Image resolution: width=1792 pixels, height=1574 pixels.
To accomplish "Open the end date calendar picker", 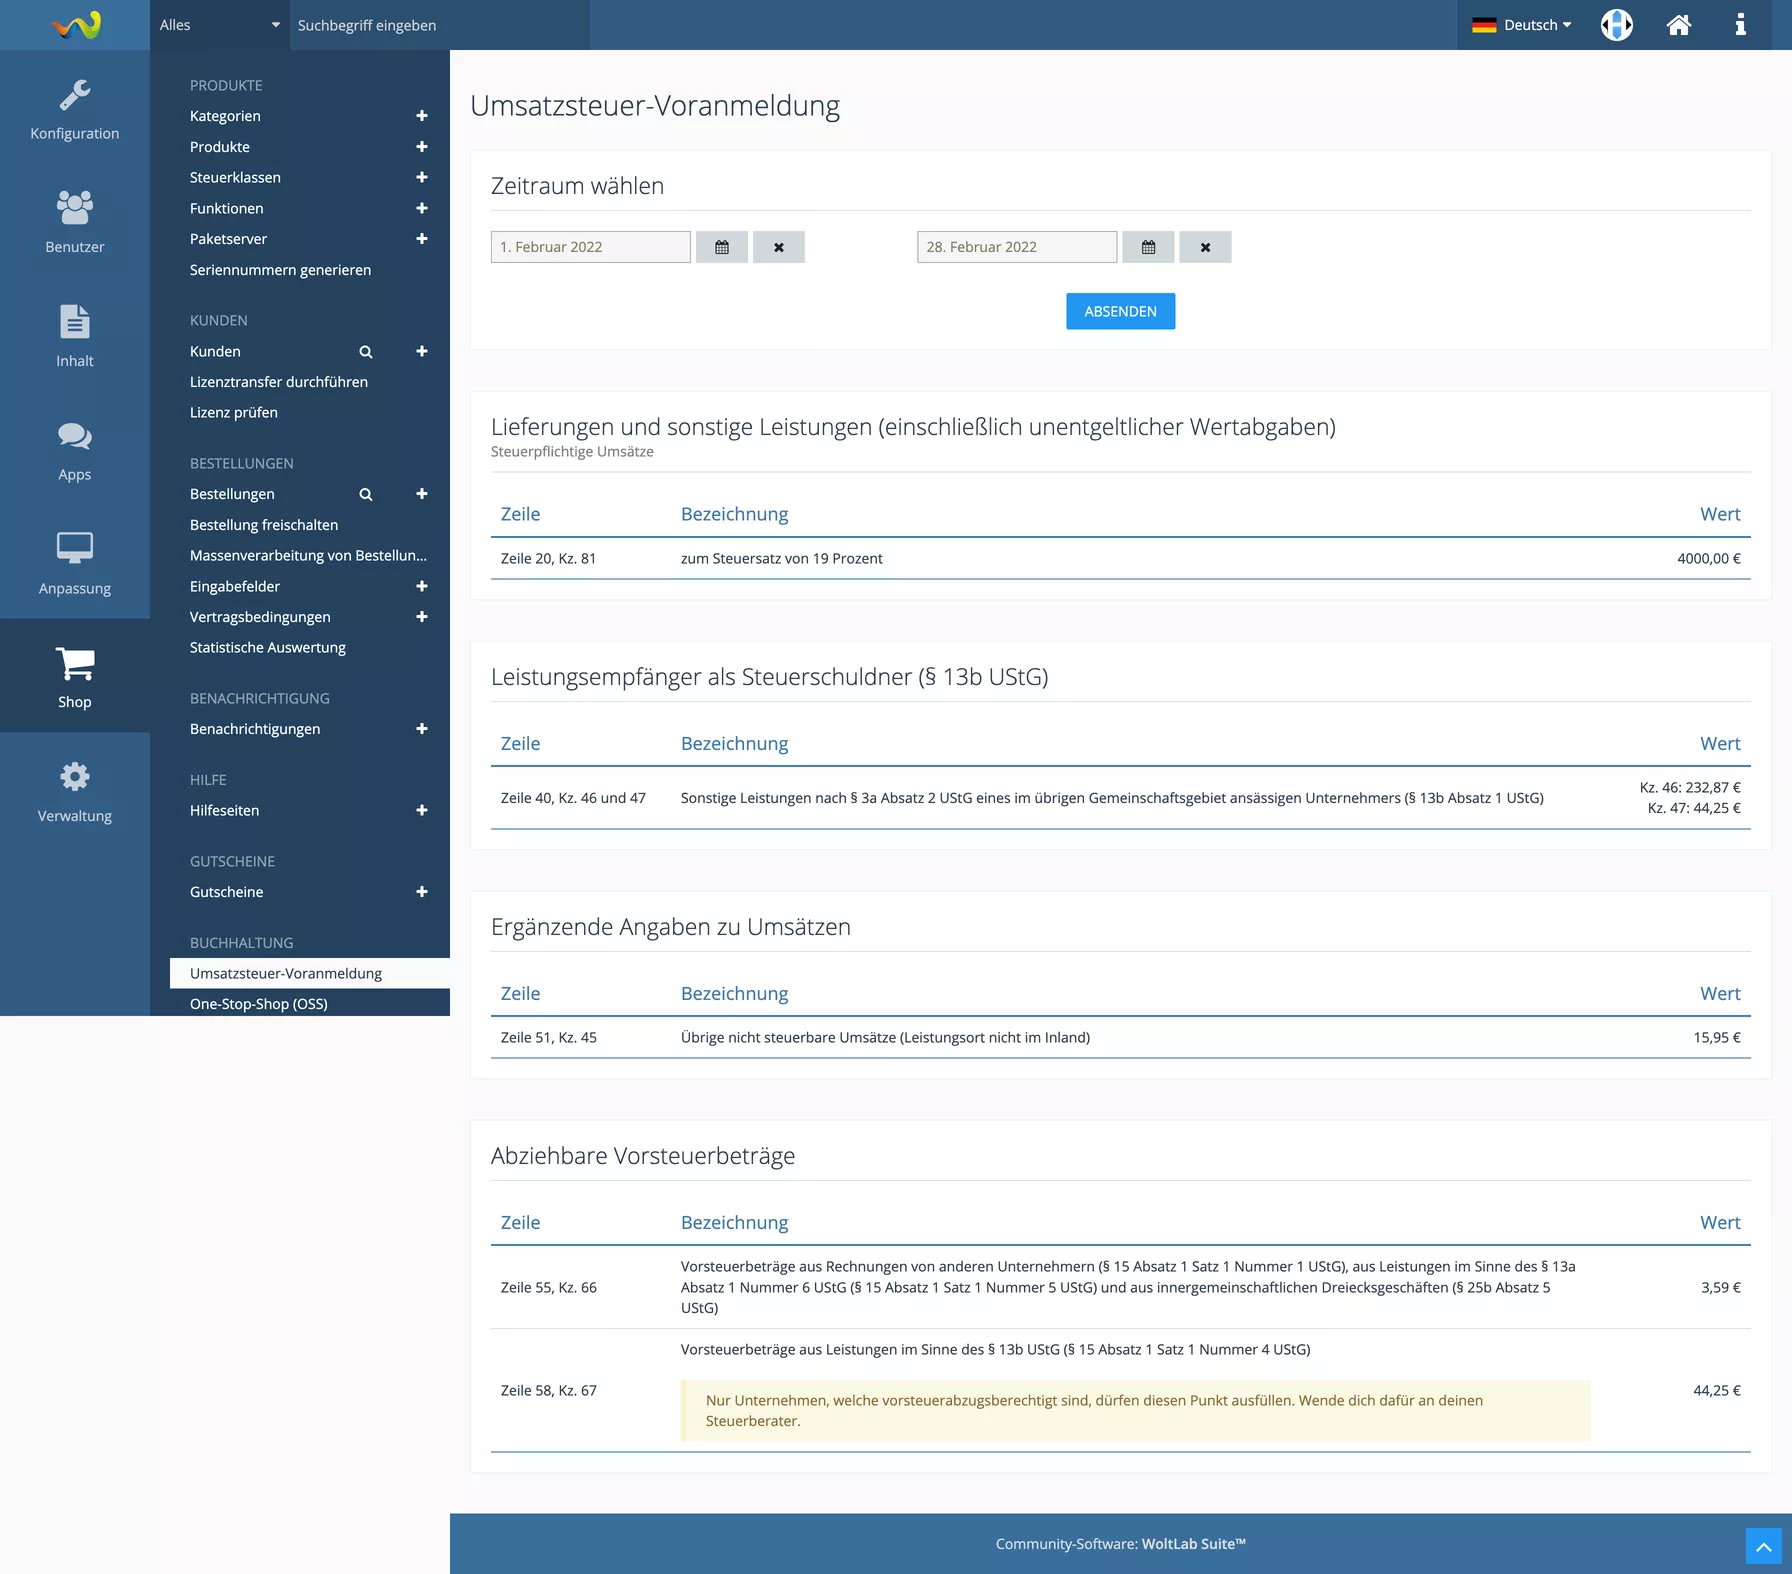I will [1148, 247].
